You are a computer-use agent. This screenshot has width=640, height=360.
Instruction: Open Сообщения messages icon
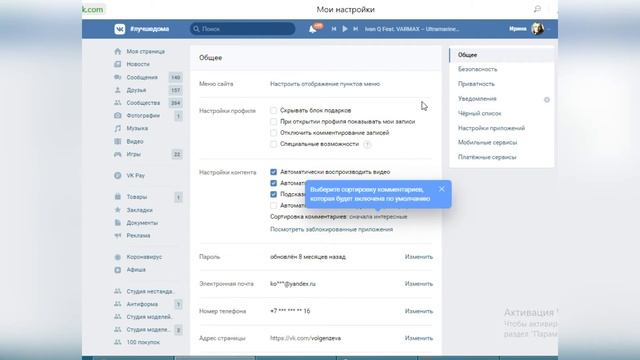click(x=118, y=77)
